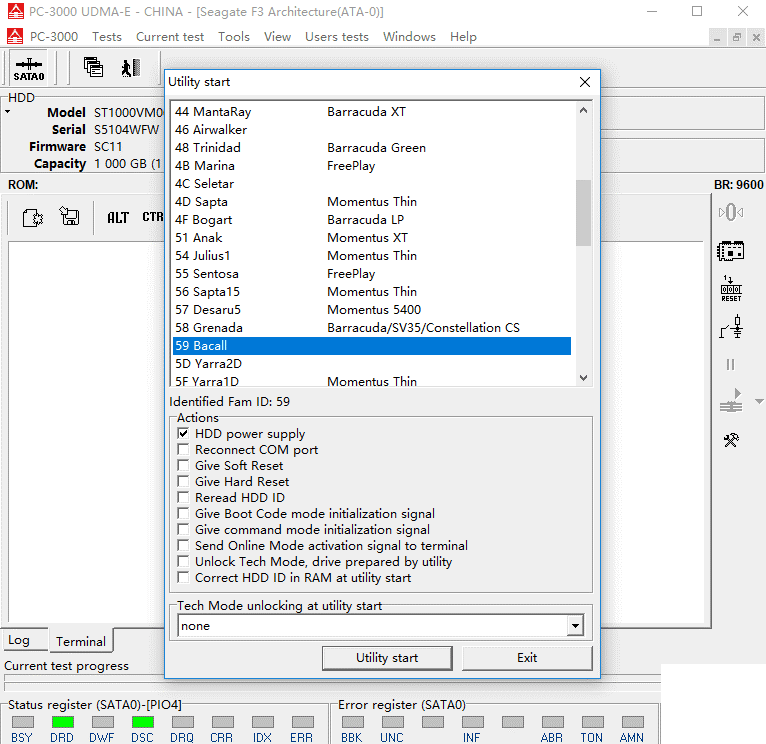The width and height of the screenshot is (766, 744).
Task: Check Unlock Tech Mode, drive prepared by utility
Action: coord(183,561)
